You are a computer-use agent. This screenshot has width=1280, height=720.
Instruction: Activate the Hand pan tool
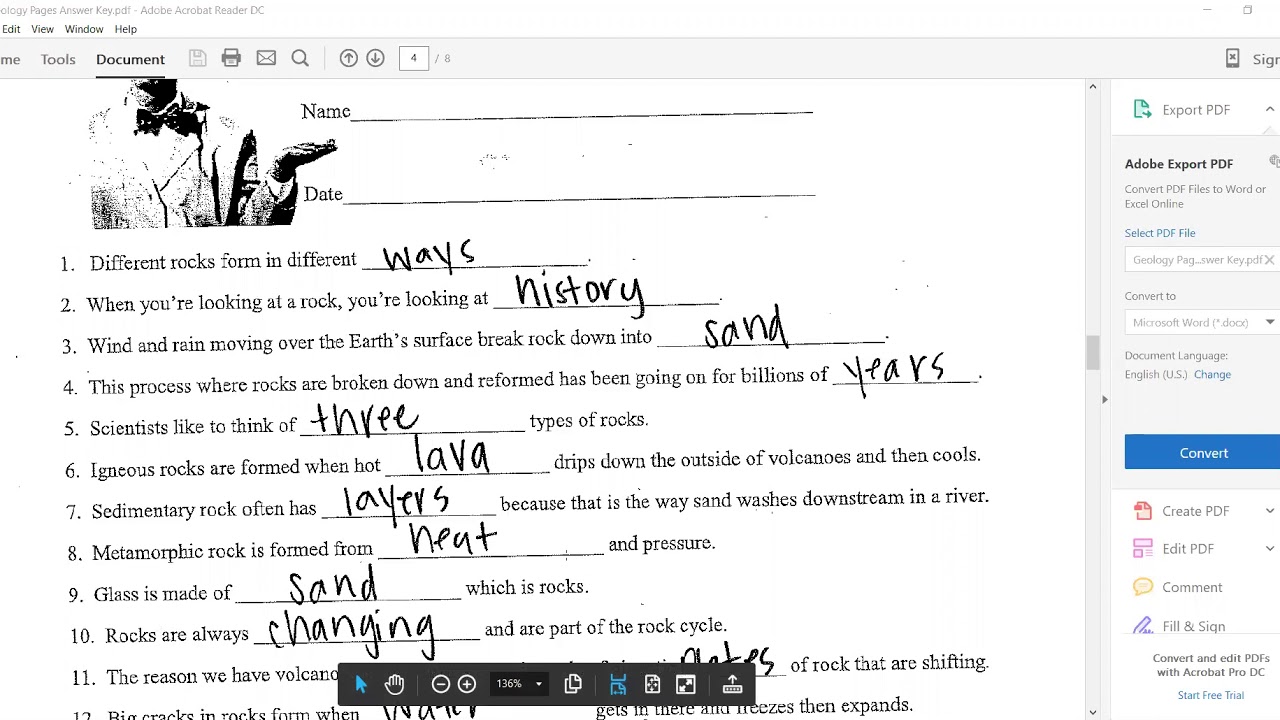[394, 684]
